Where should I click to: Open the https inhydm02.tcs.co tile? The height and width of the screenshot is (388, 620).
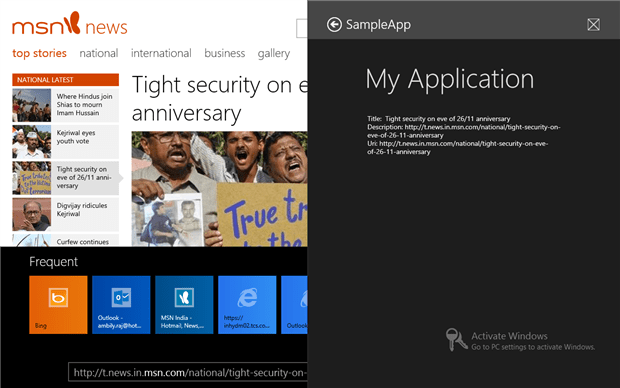pos(247,305)
